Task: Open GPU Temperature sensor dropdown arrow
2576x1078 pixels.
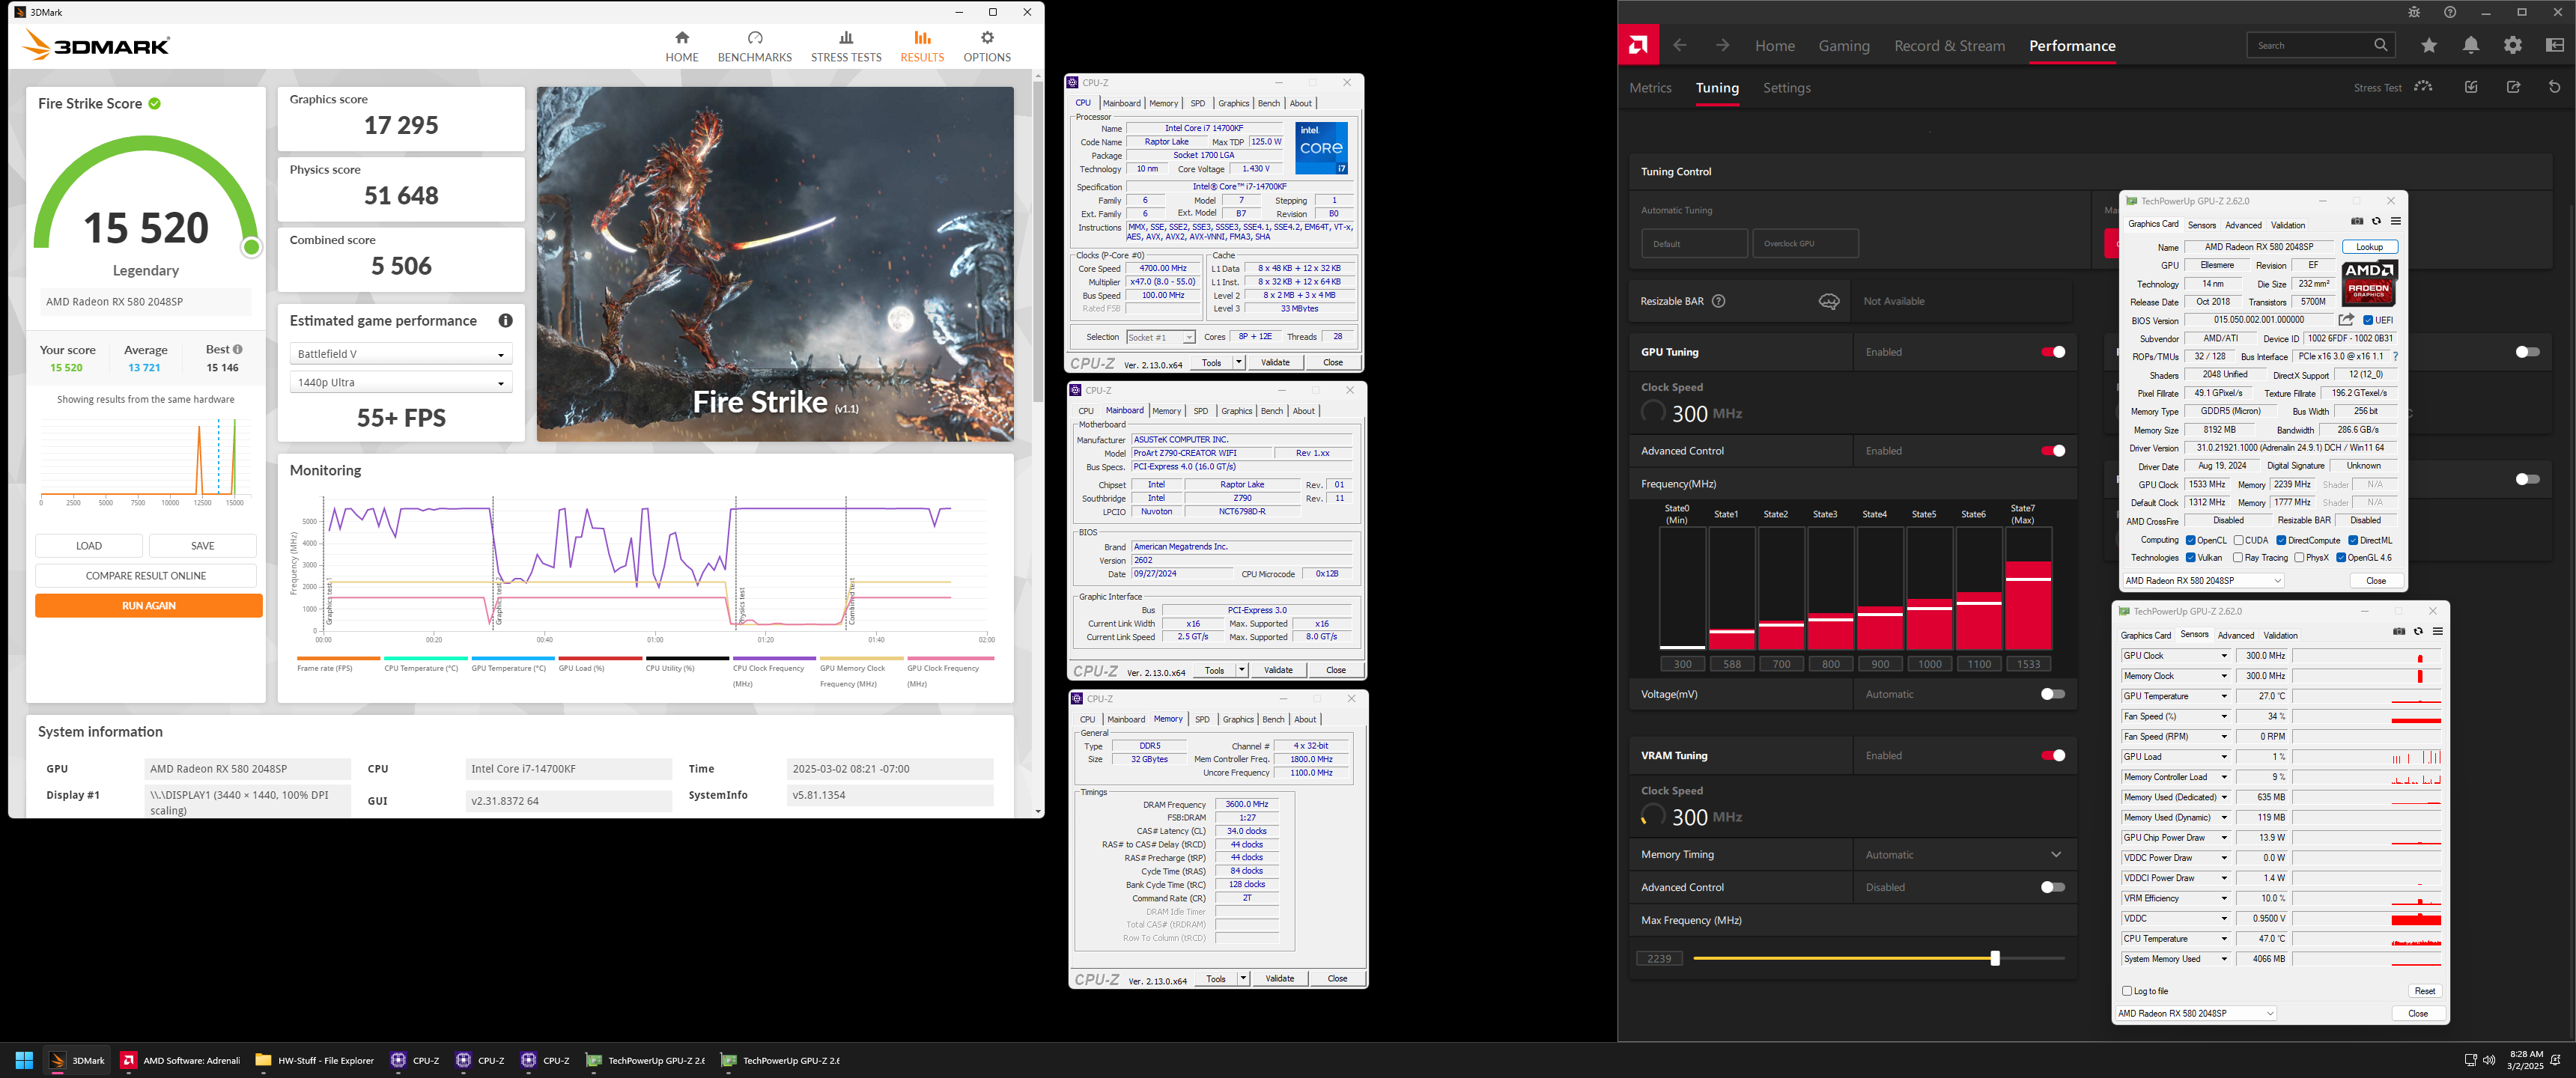Action: click(2224, 696)
